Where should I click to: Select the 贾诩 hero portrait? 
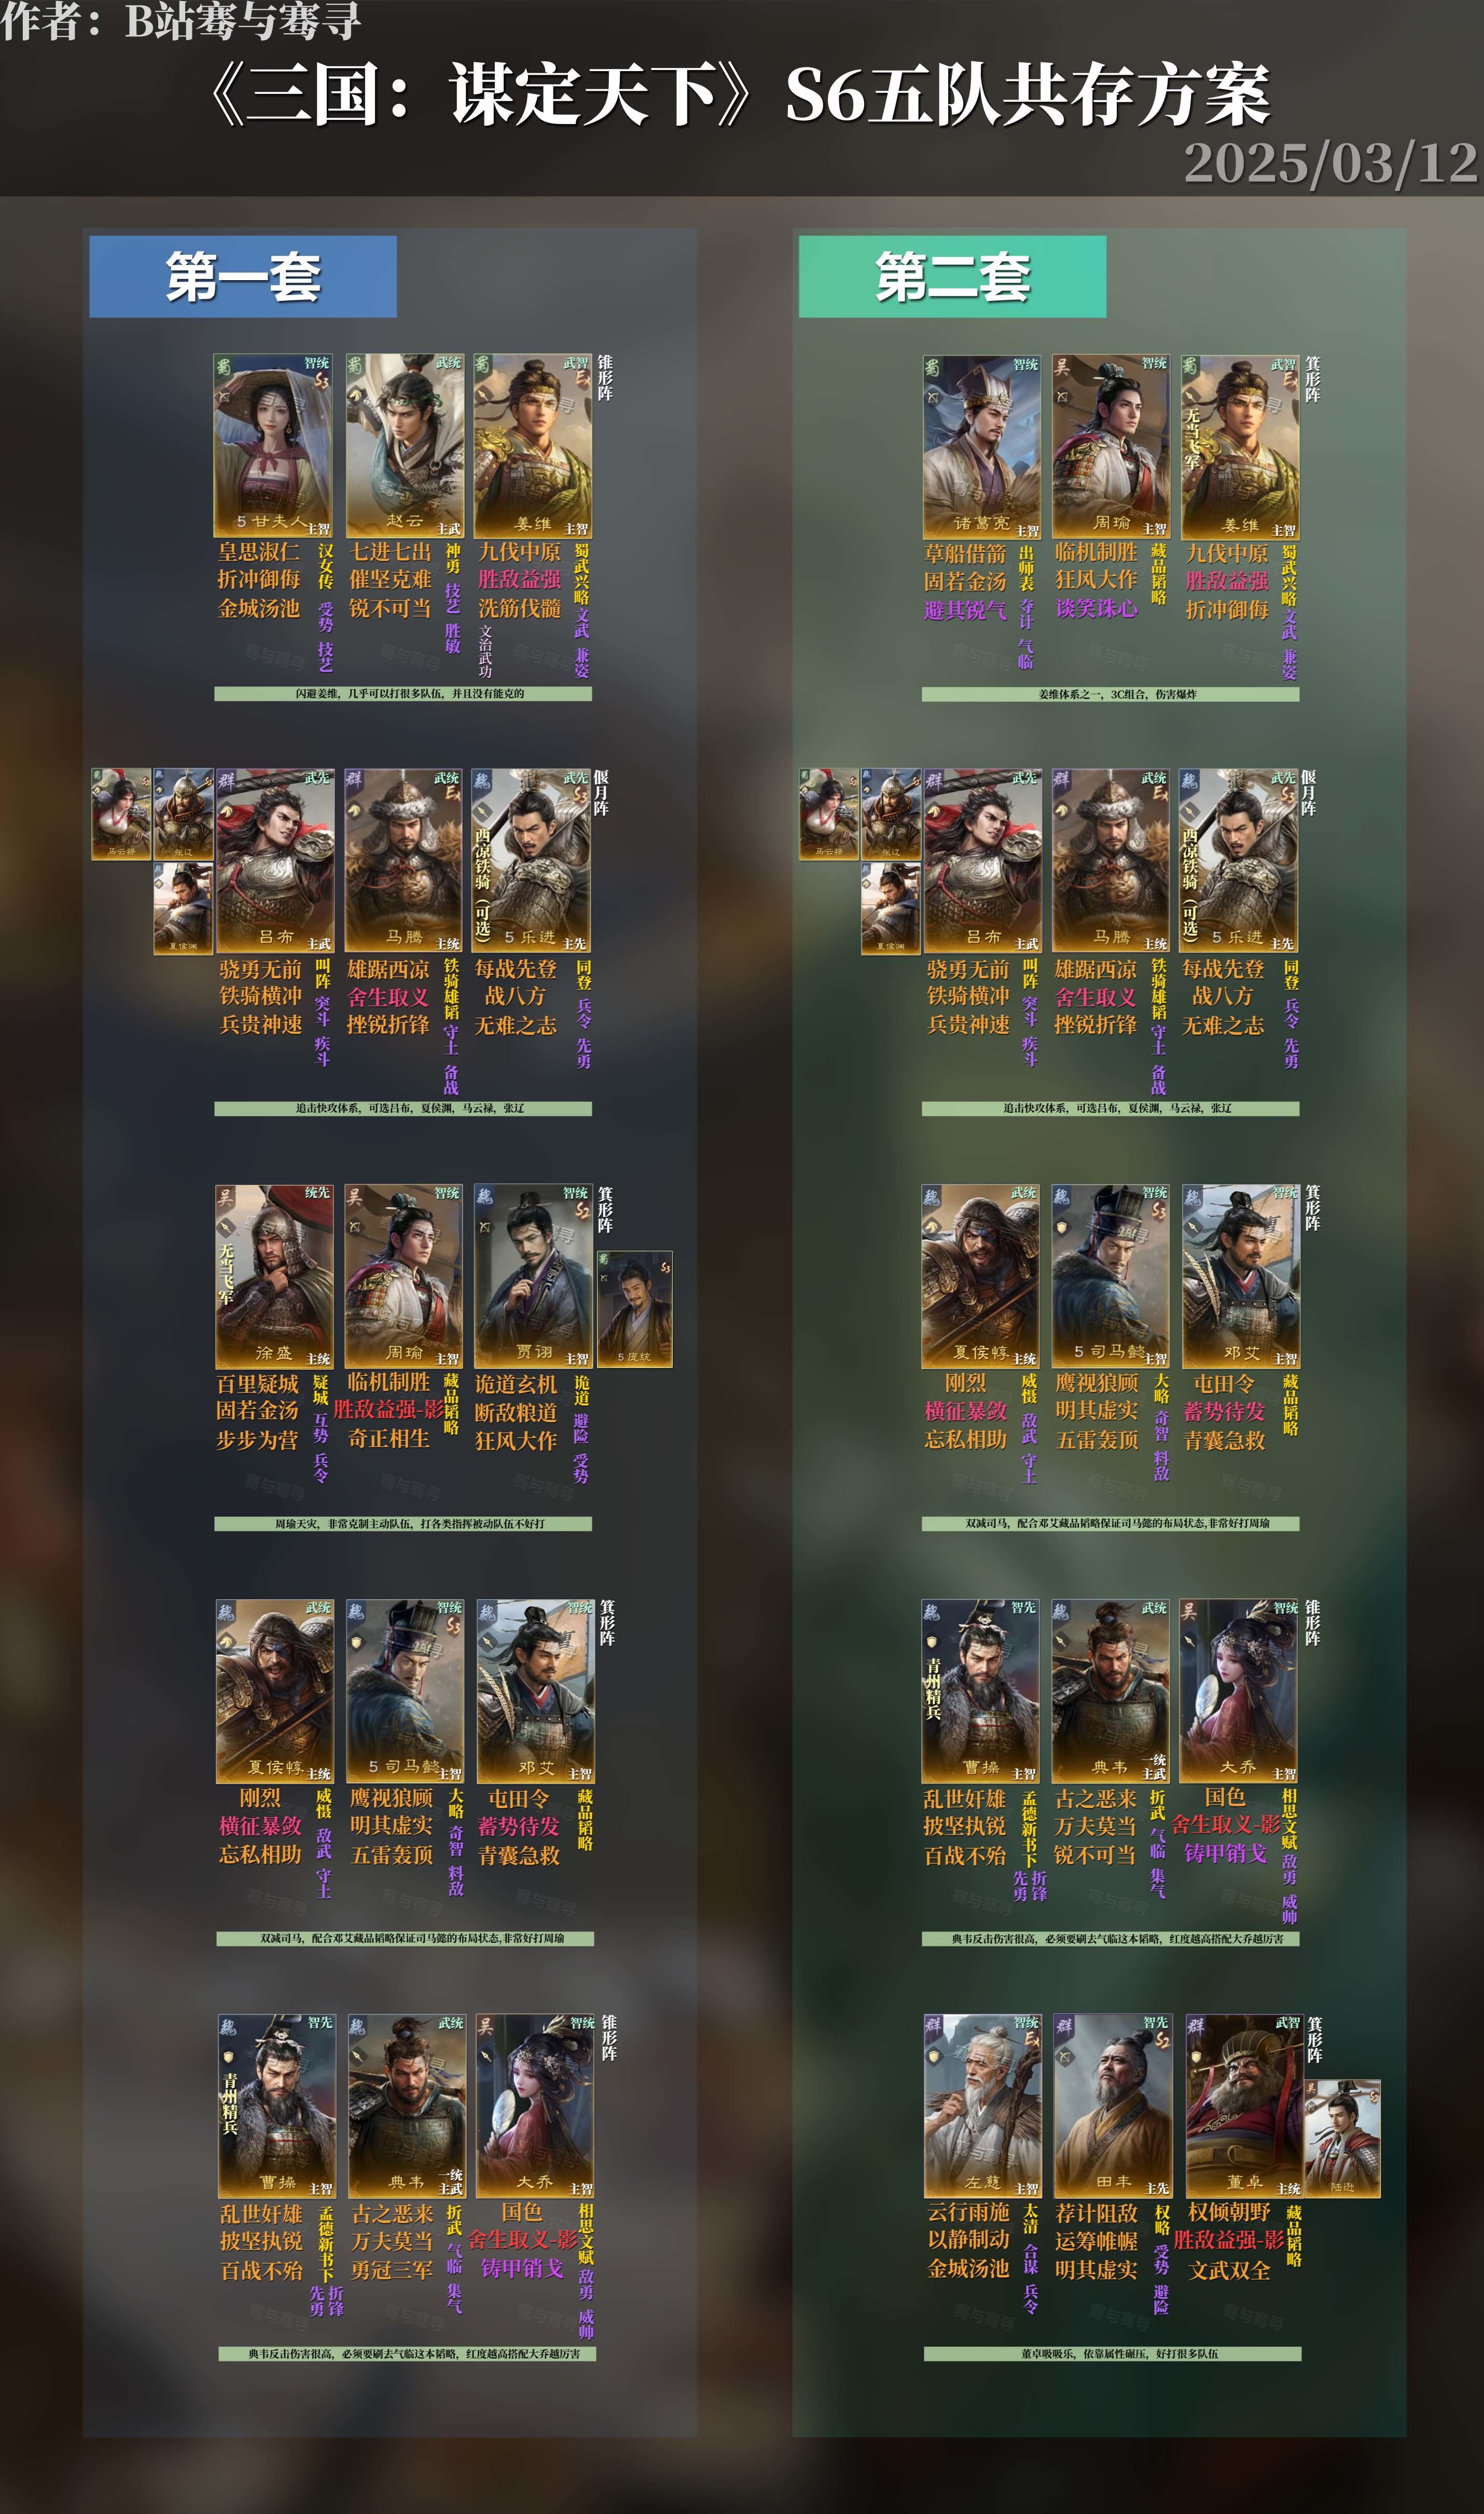(534, 1277)
